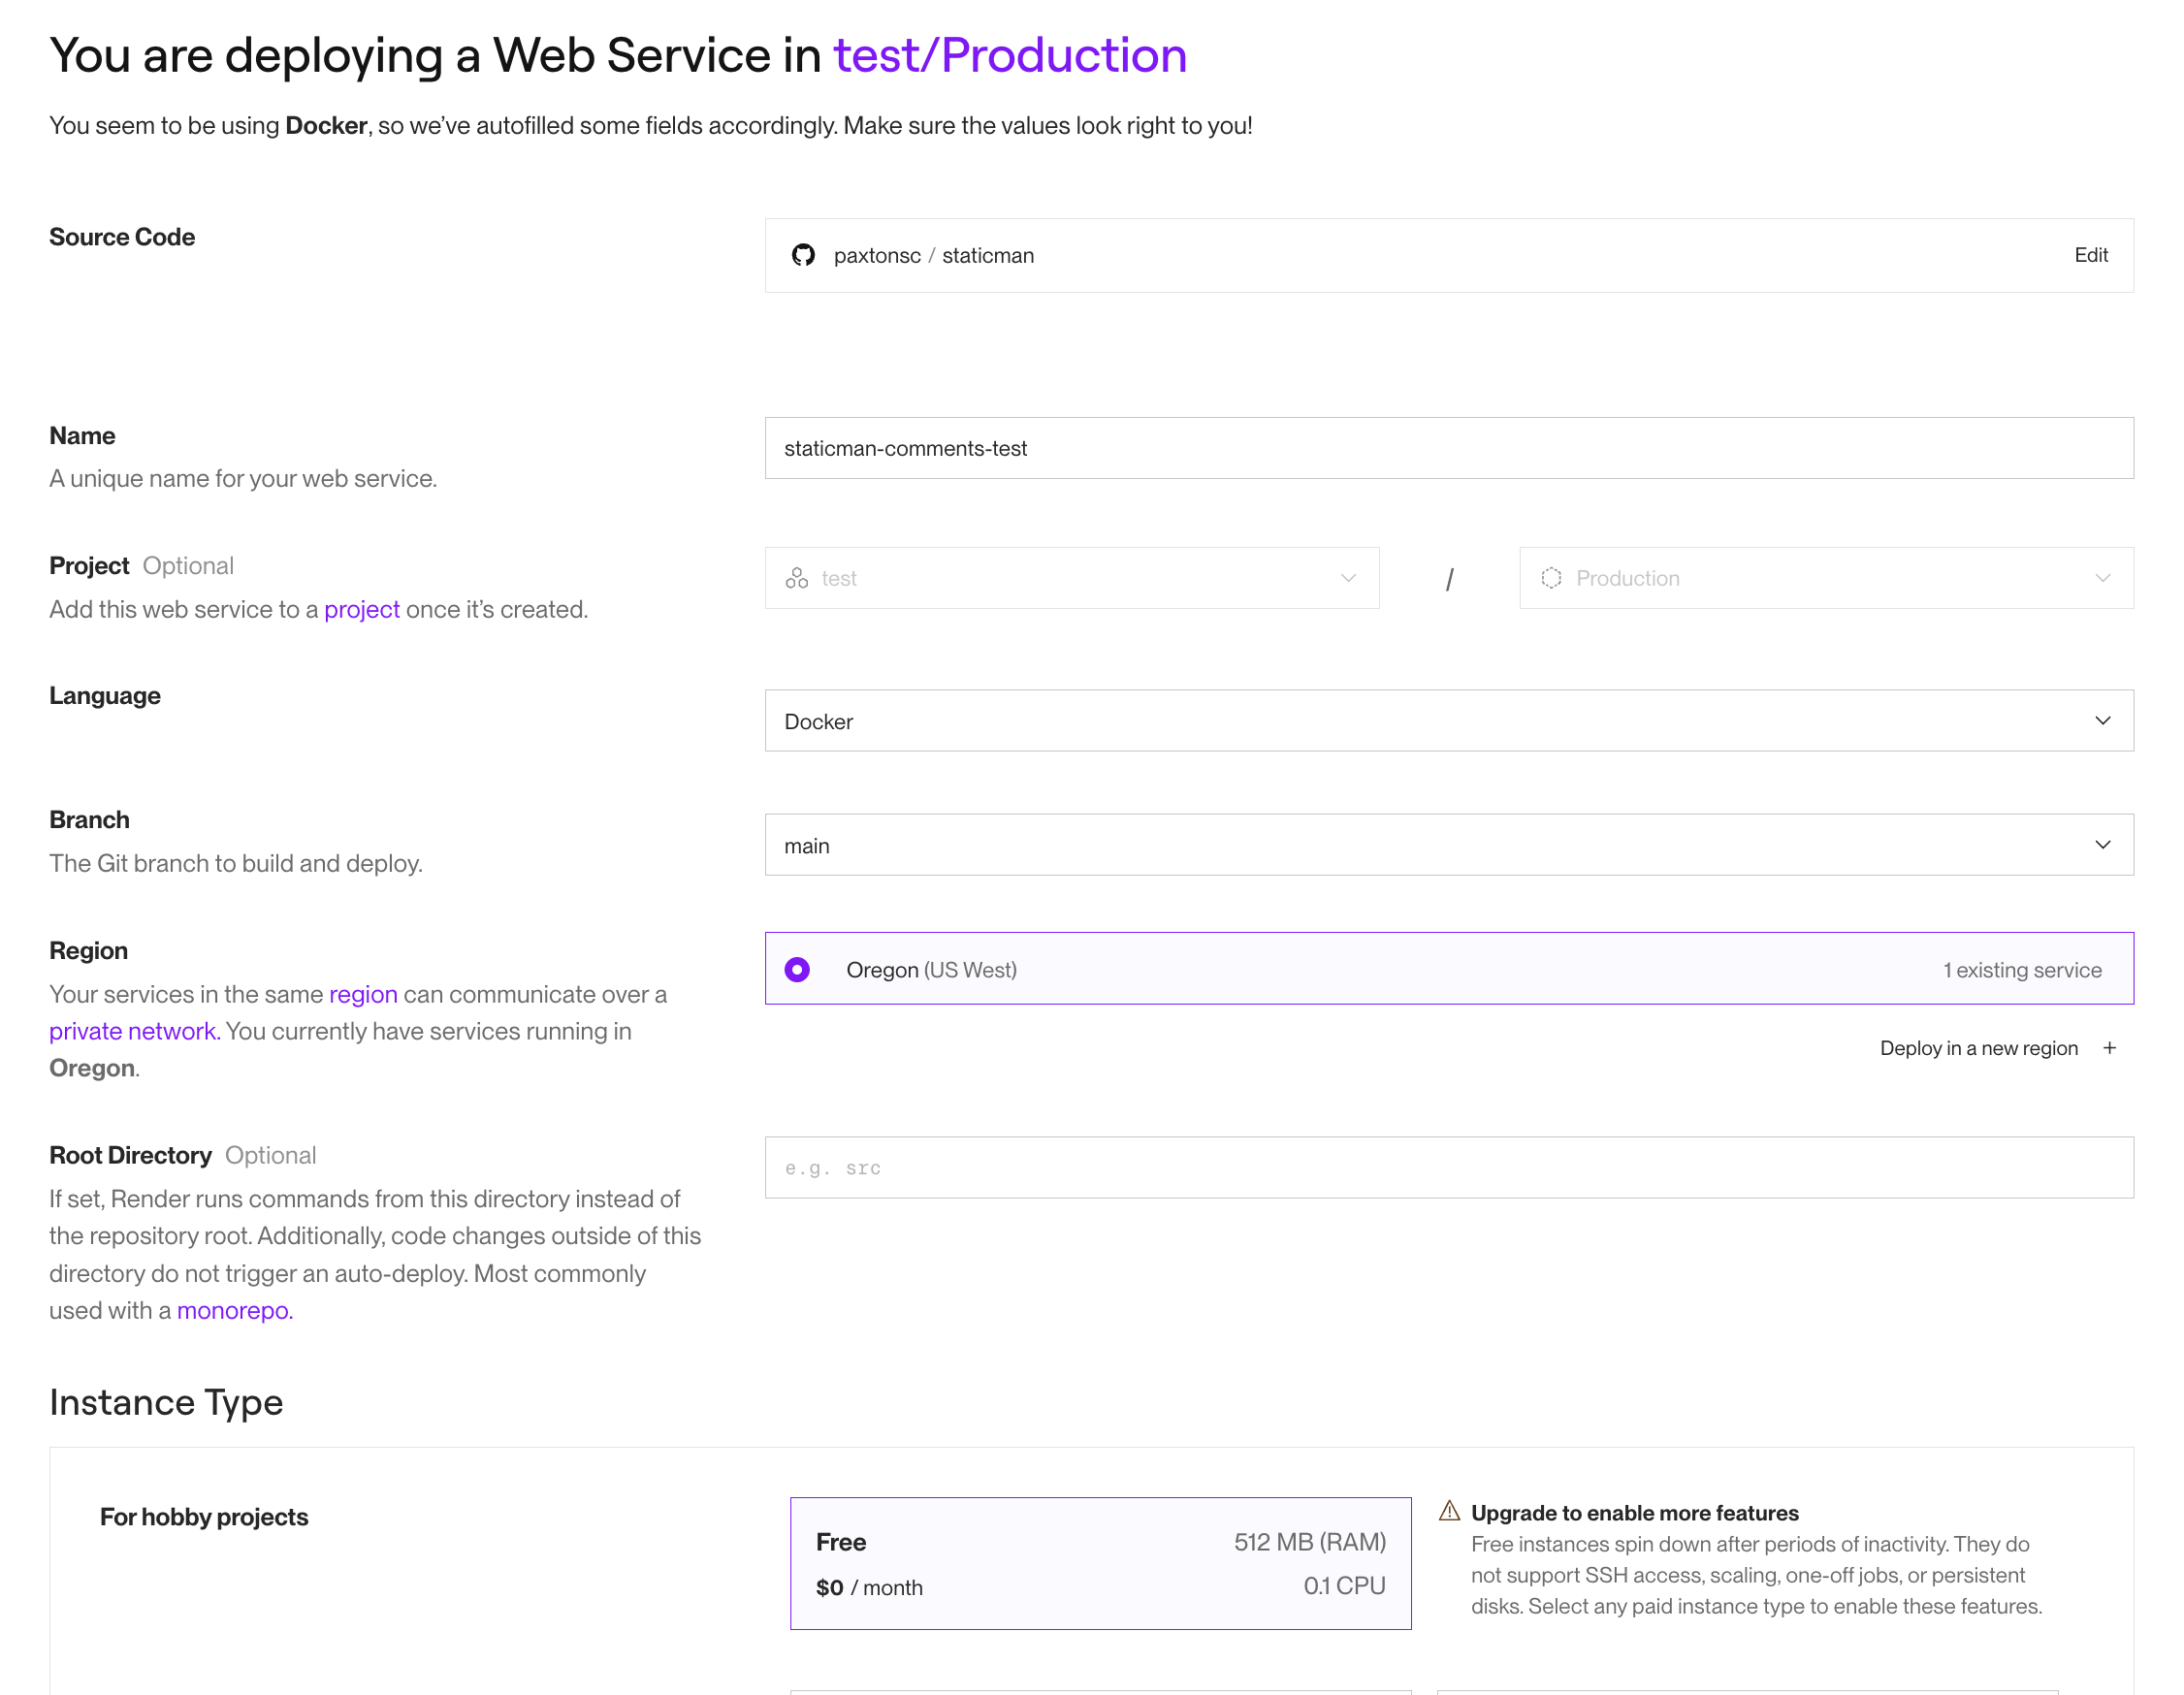Click the Root Directory input field
This screenshot has width=2184, height=1695.
(1449, 1167)
